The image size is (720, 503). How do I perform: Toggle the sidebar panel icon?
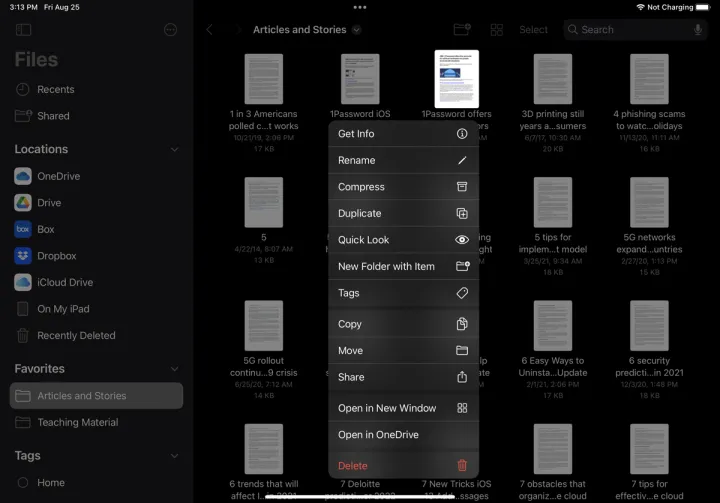[x=24, y=30]
